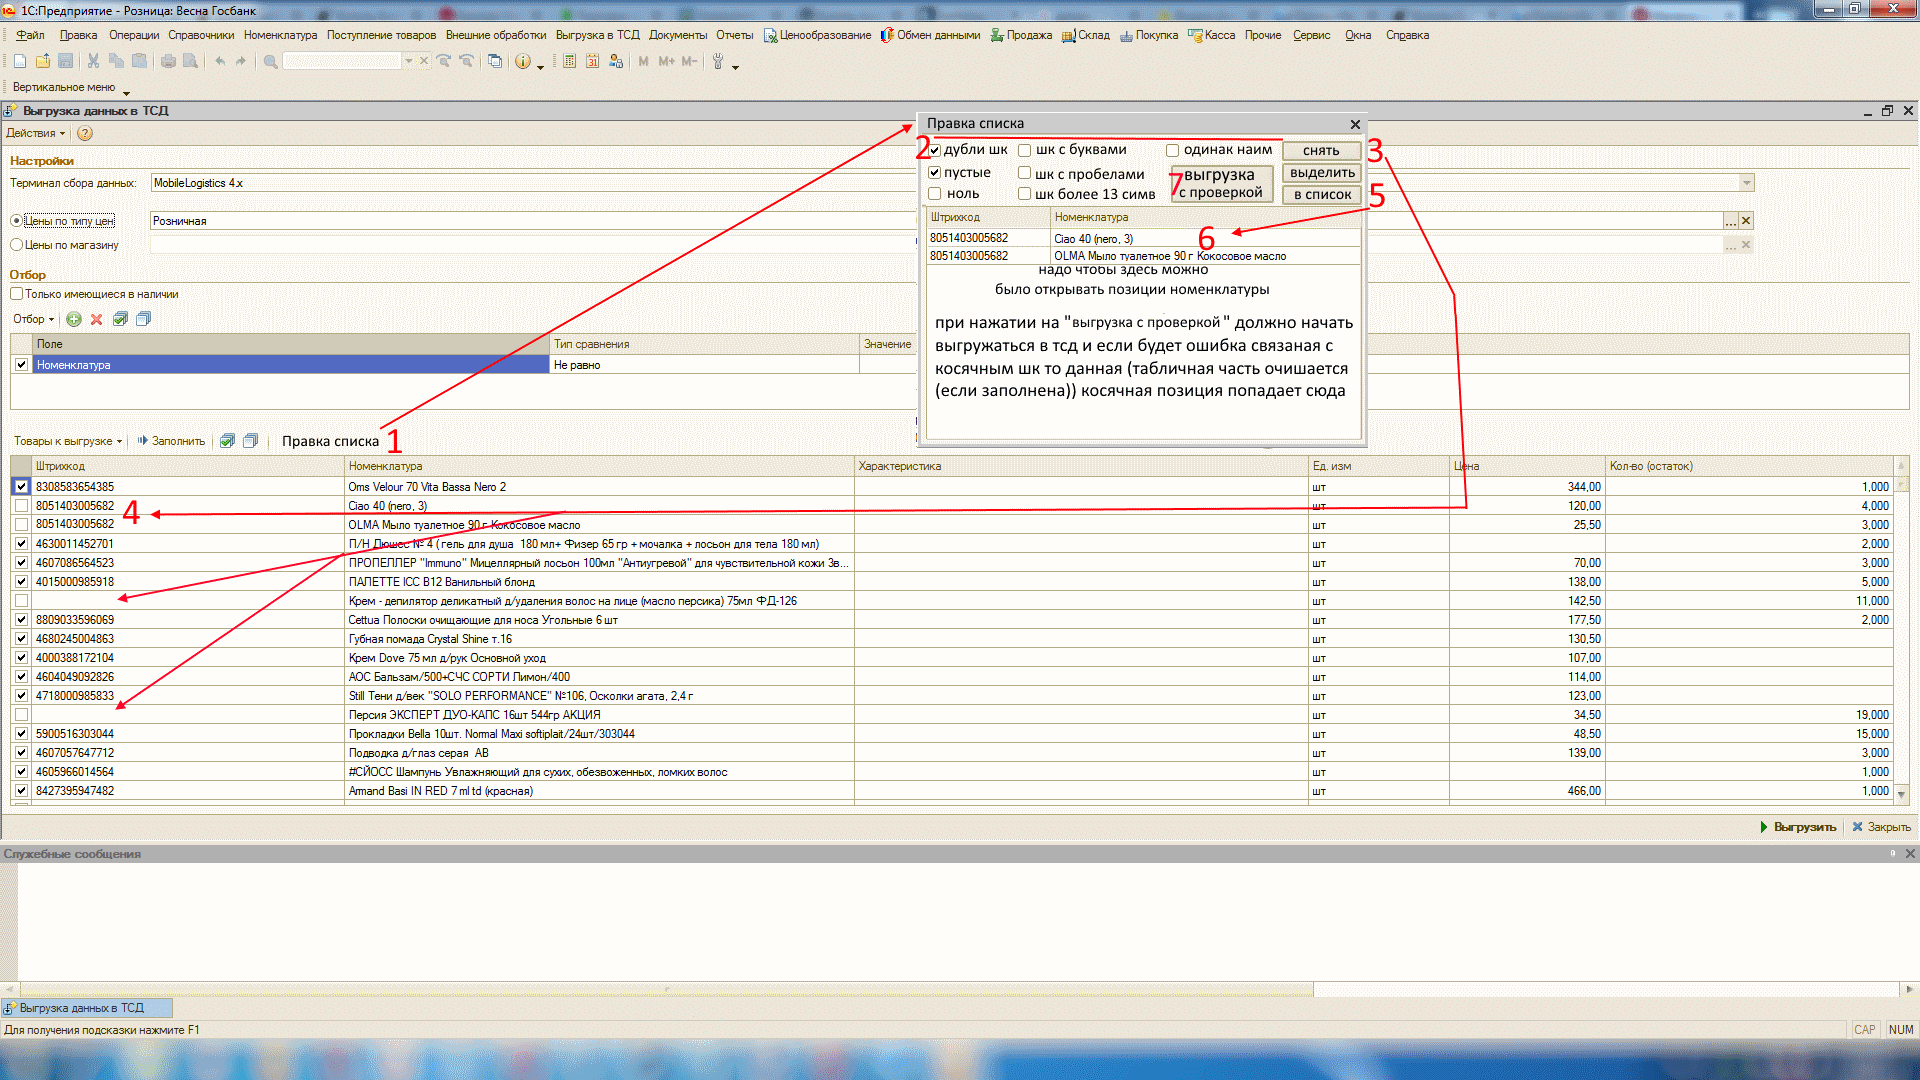Select the 'Цены по магазину' radio button
Viewport: 1920px width, 1080px height.
click(x=17, y=245)
